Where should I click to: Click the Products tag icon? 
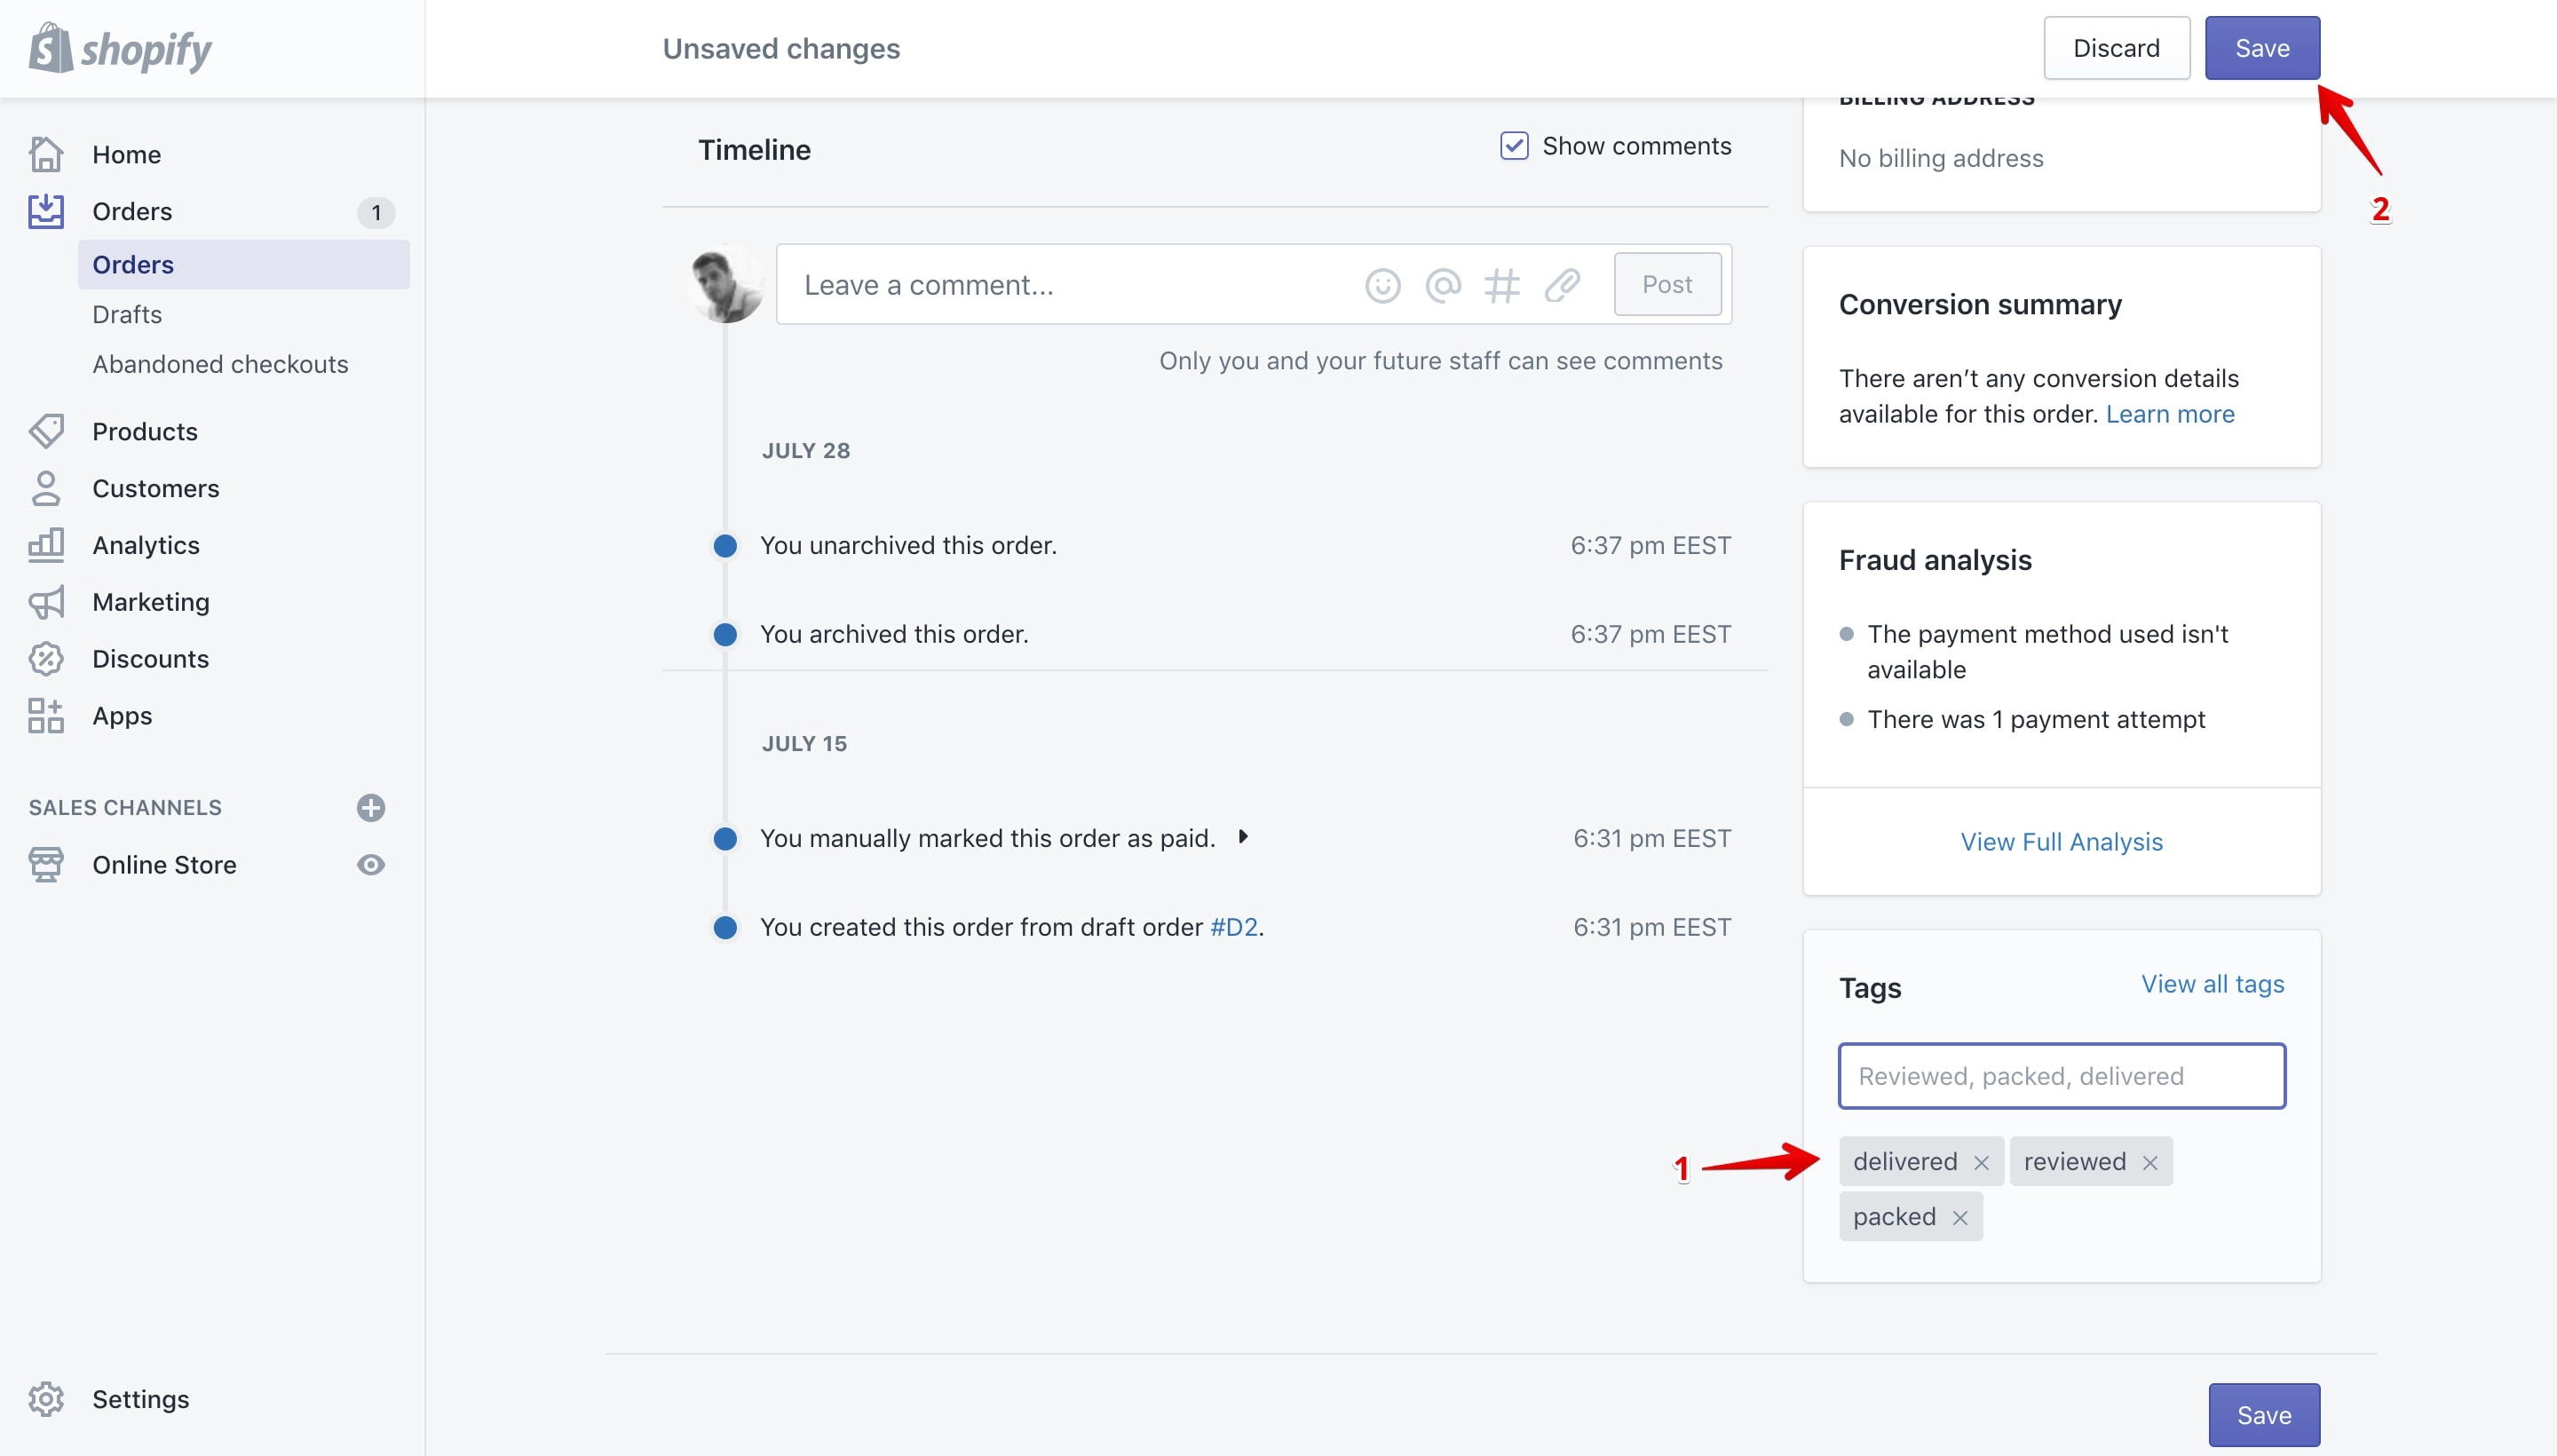click(46, 431)
